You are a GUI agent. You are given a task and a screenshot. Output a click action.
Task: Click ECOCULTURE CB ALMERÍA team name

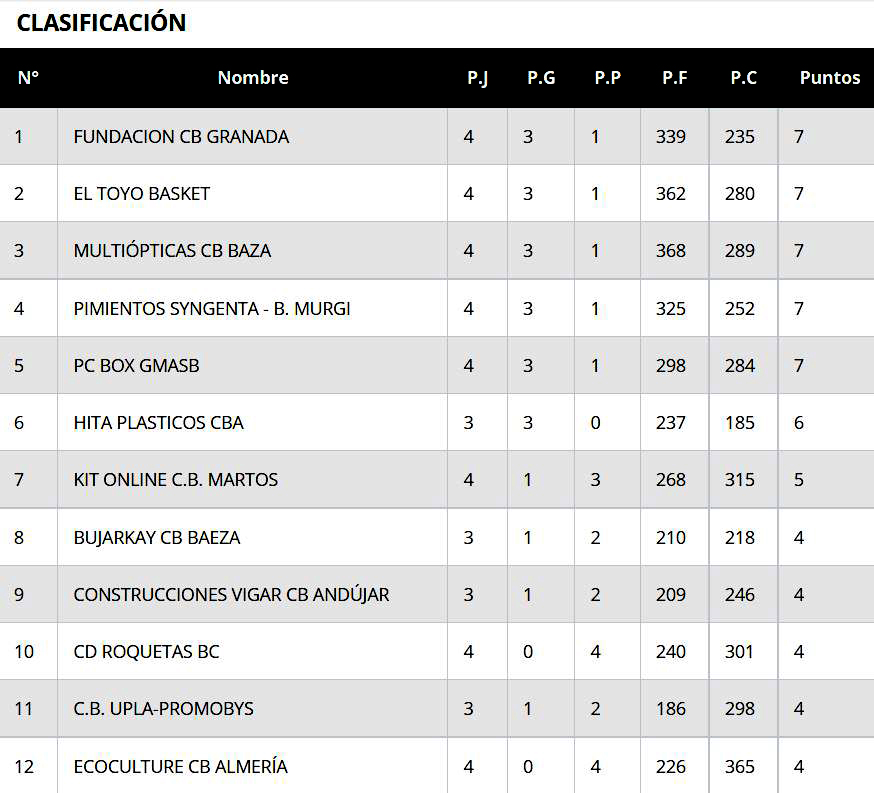click(x=180, y=767)
